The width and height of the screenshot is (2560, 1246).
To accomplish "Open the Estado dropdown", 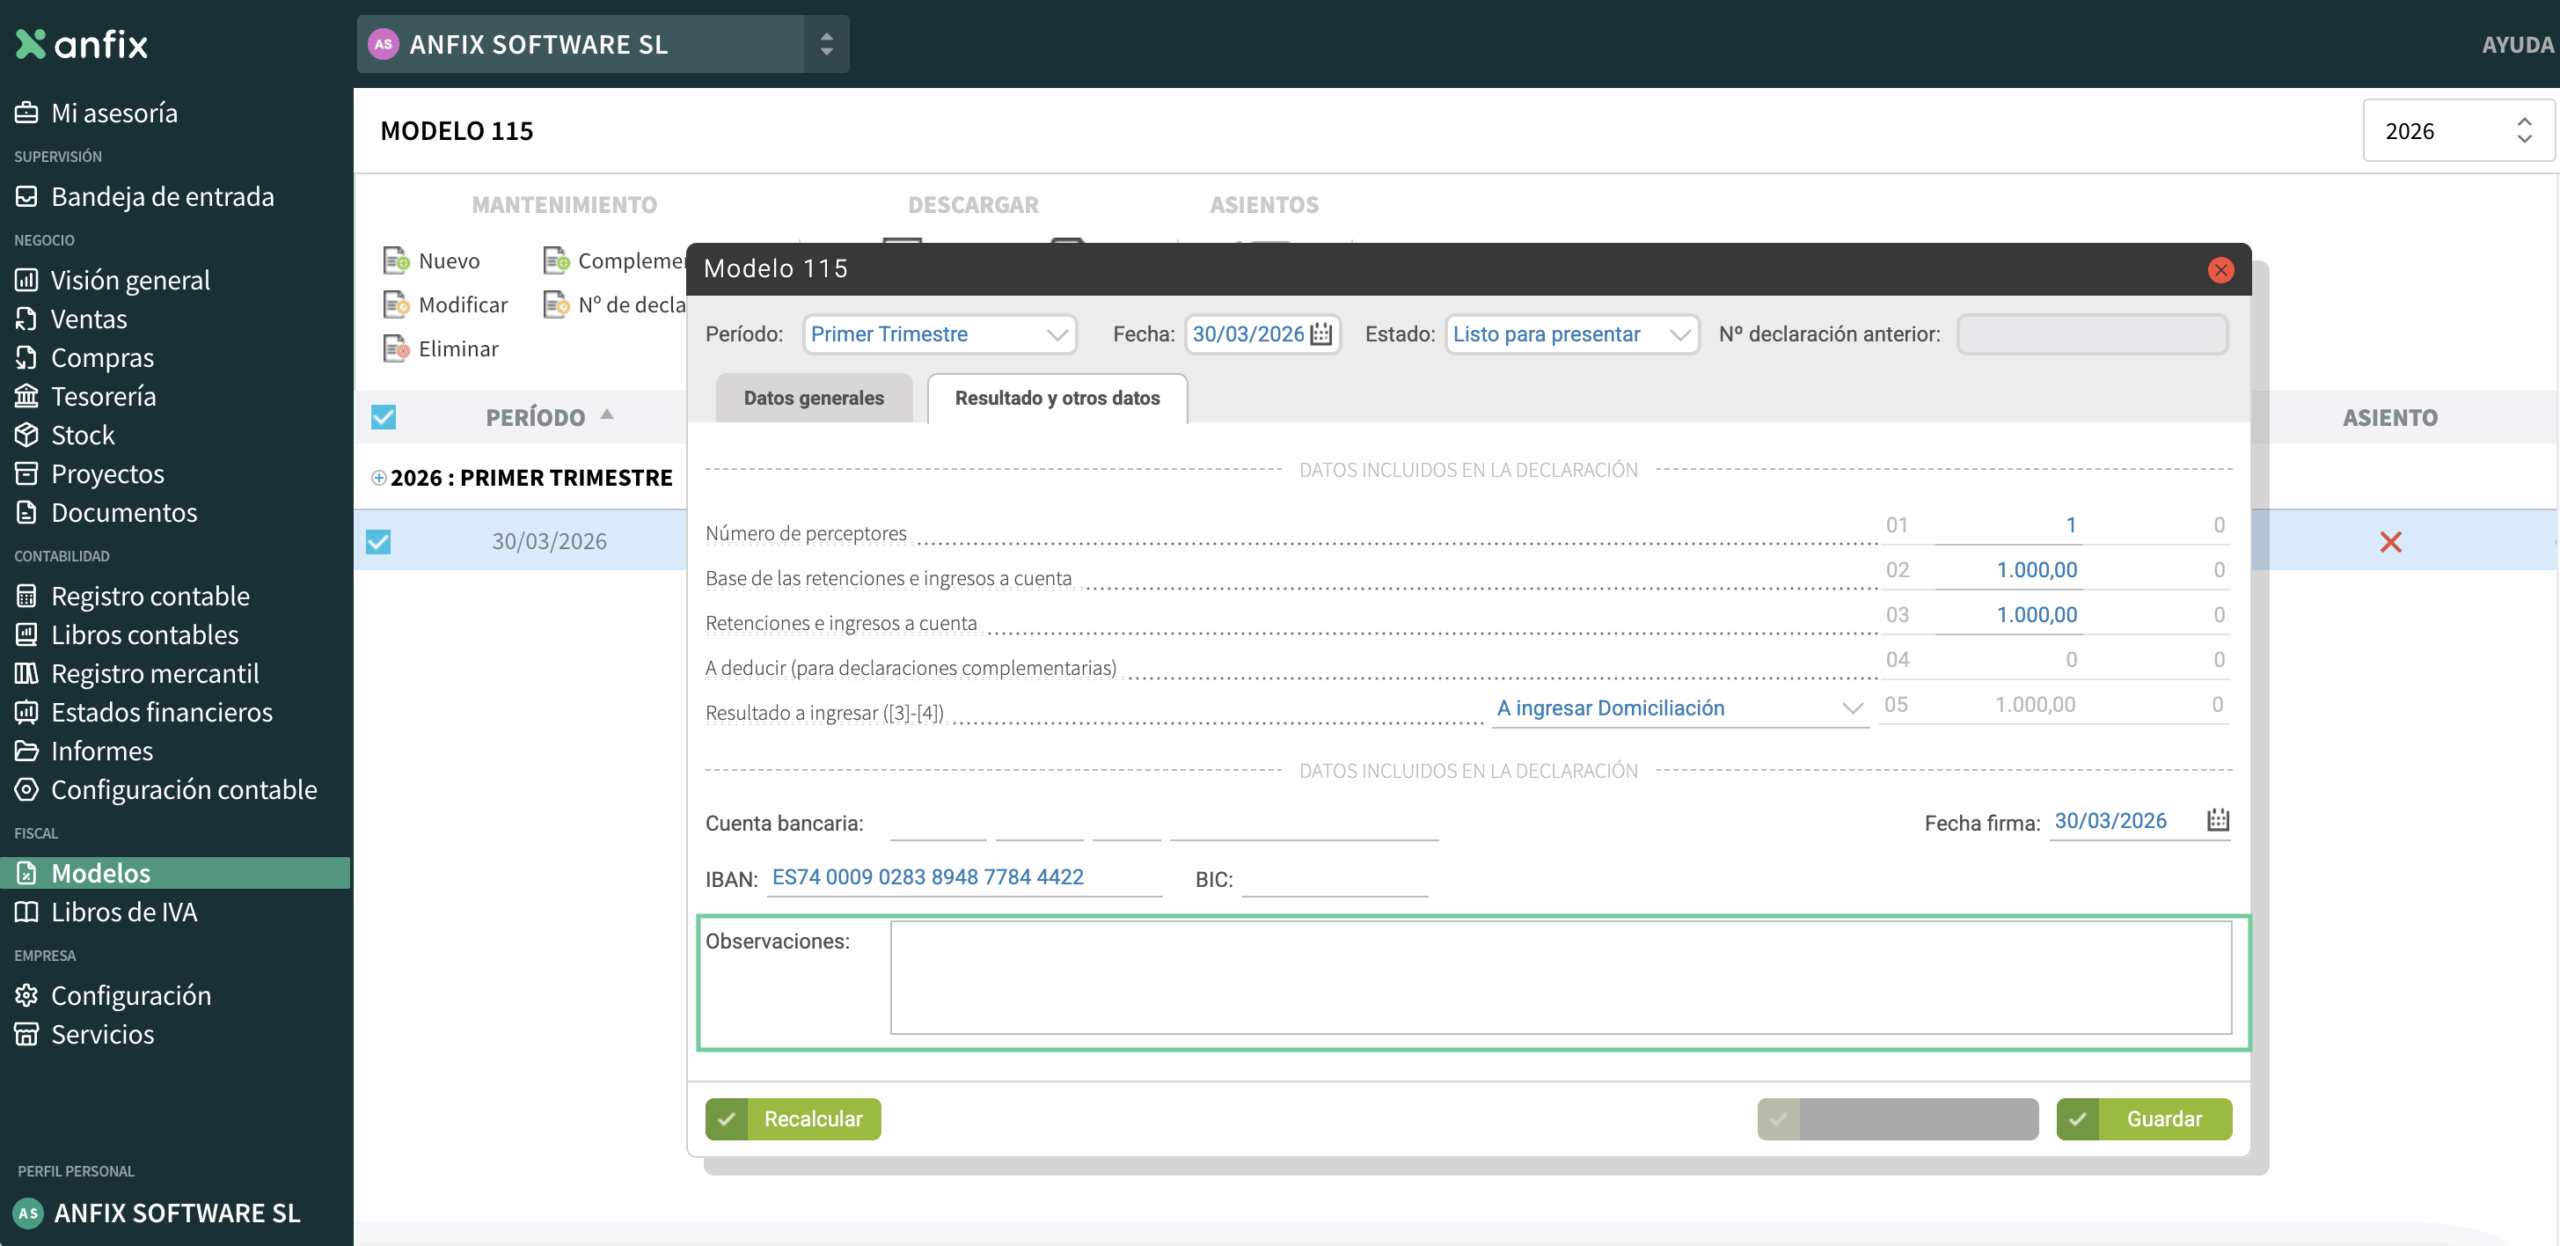I will [1571, 334].
